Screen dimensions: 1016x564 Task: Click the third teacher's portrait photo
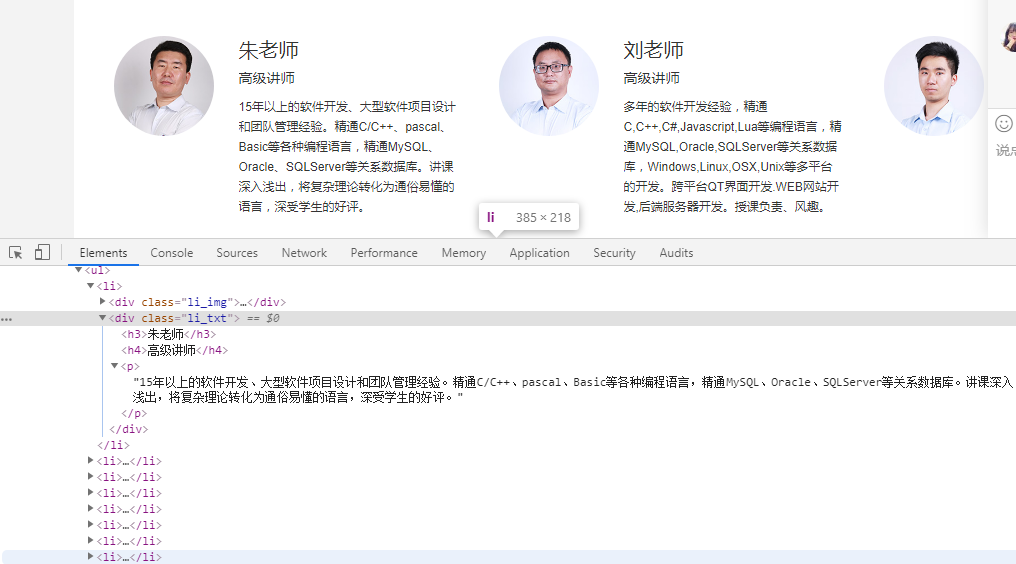click(x=934, y=86)
